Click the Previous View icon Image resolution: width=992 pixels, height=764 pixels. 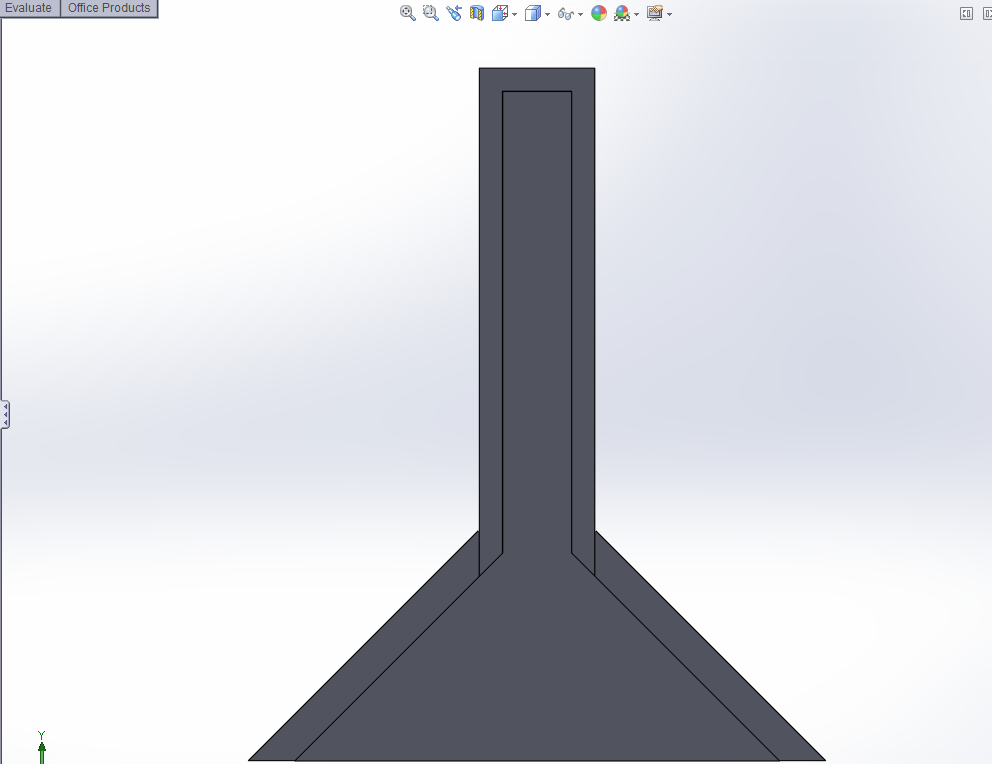click(454, 13)
